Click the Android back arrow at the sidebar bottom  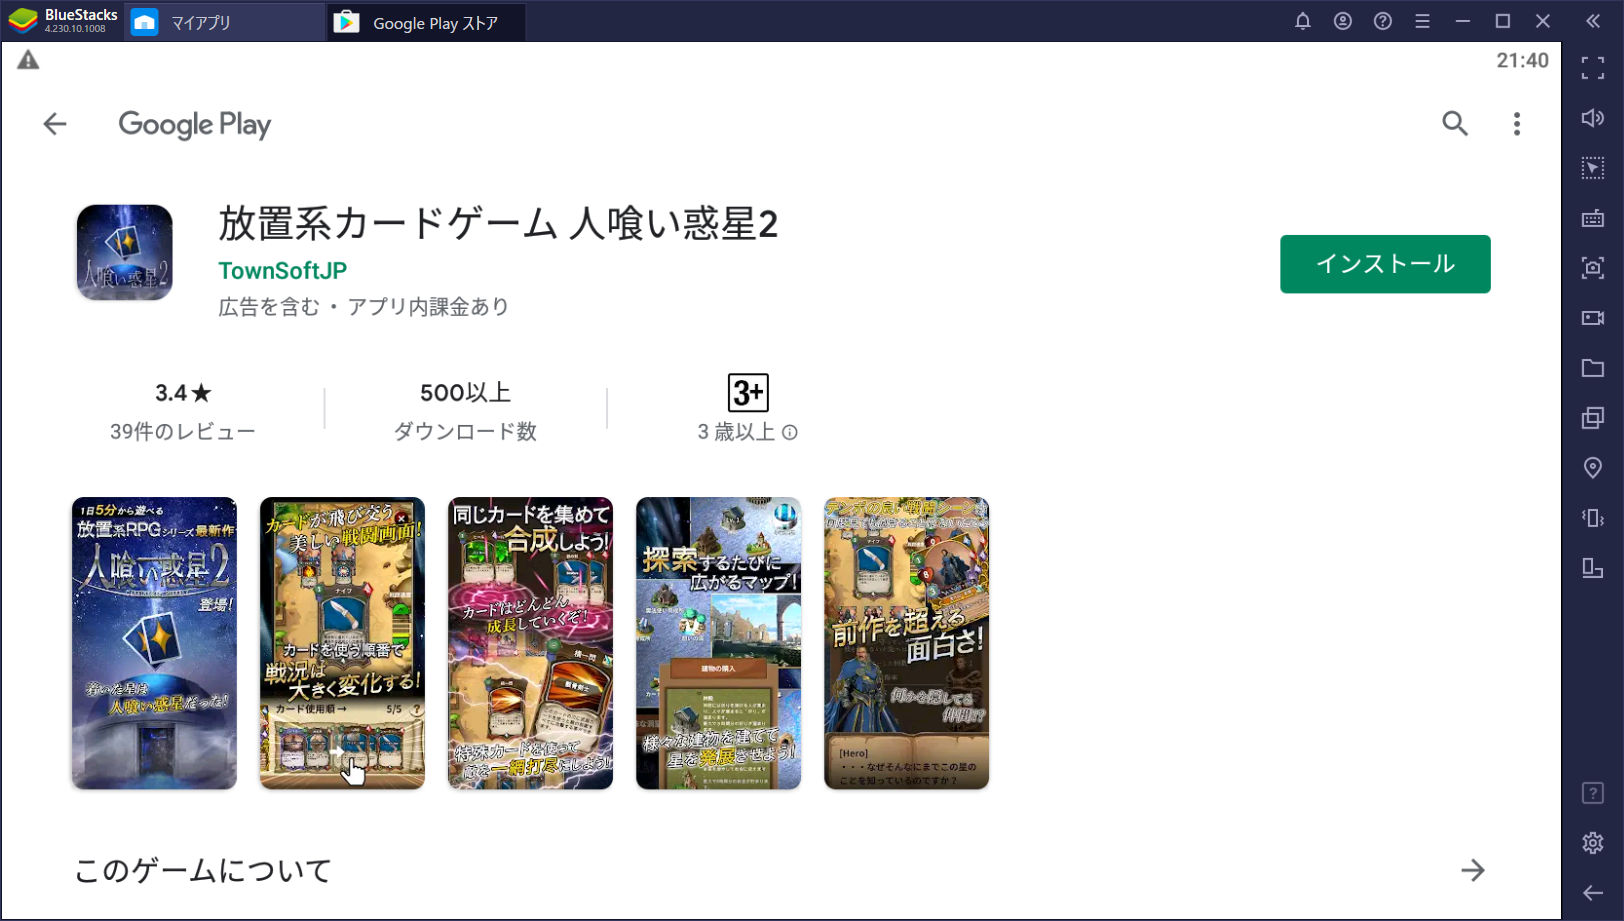(1593, 893)
